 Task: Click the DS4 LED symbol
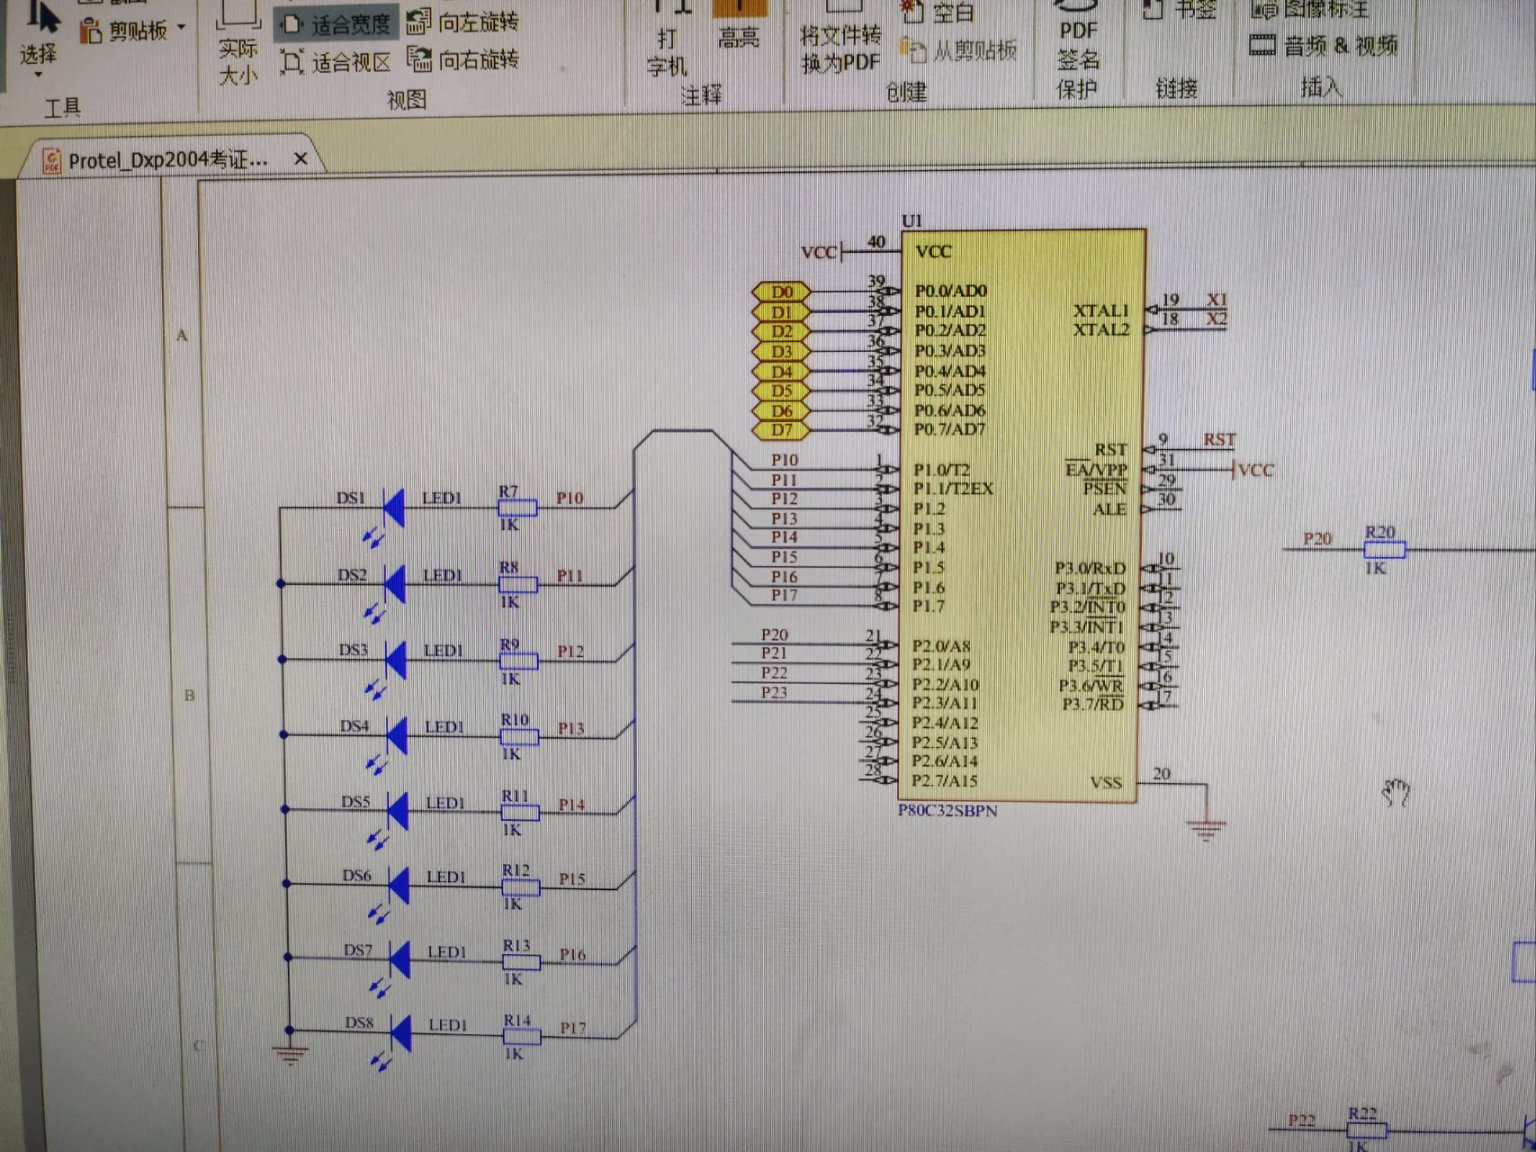(396, 735)
